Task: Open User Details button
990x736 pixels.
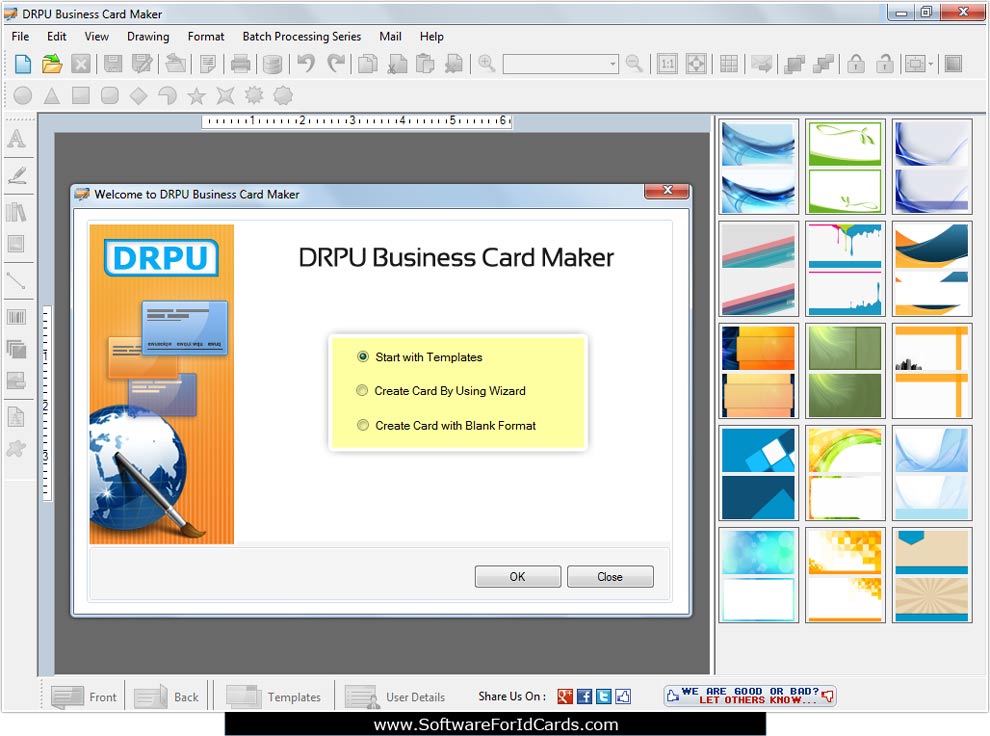Action: tap(395, 697)
